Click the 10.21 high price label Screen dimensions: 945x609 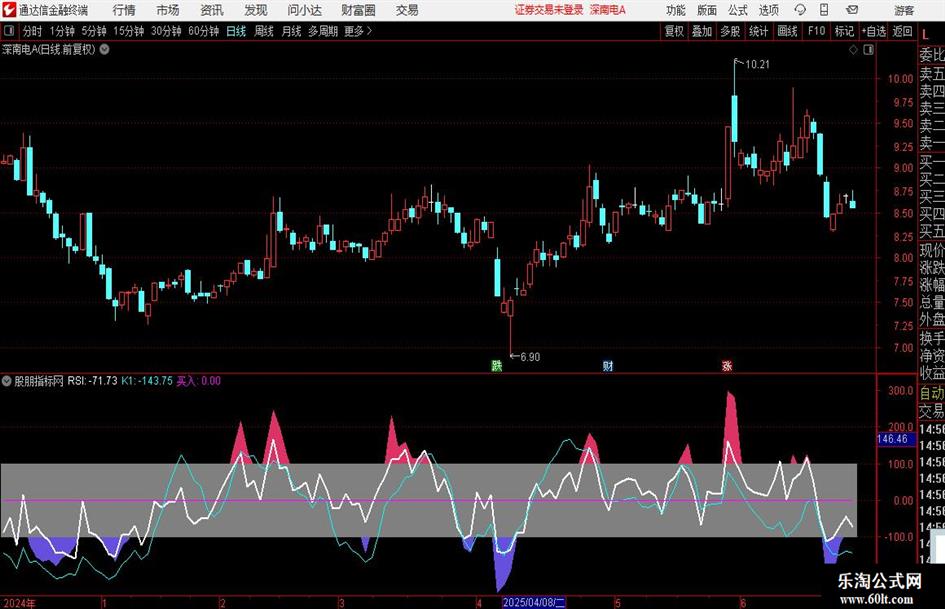[x=758, y=64]
